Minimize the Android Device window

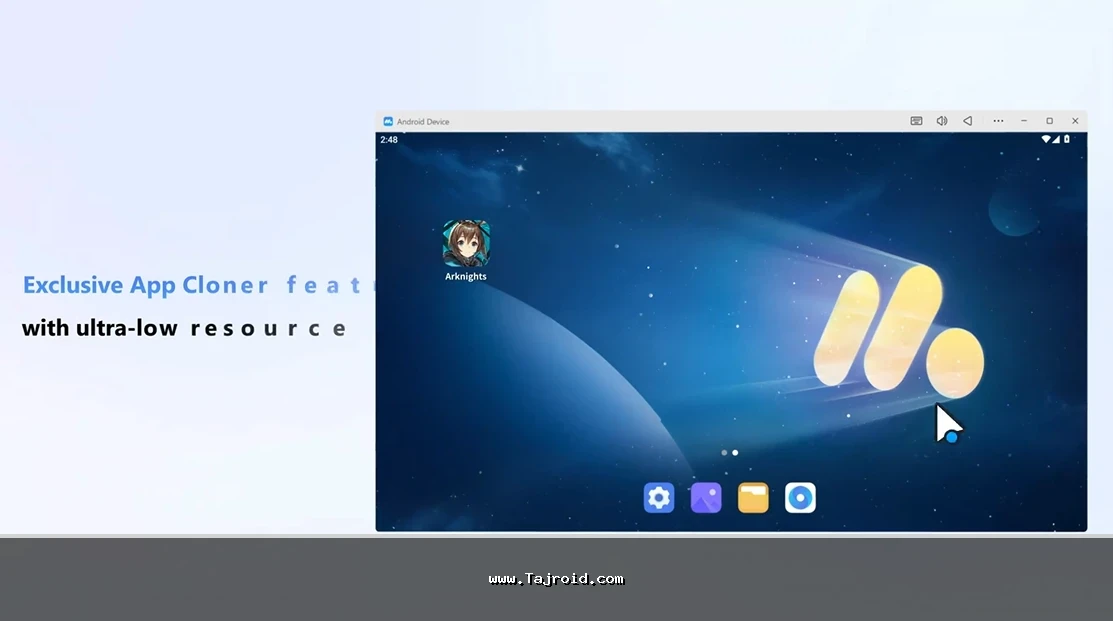point(1024,121)
